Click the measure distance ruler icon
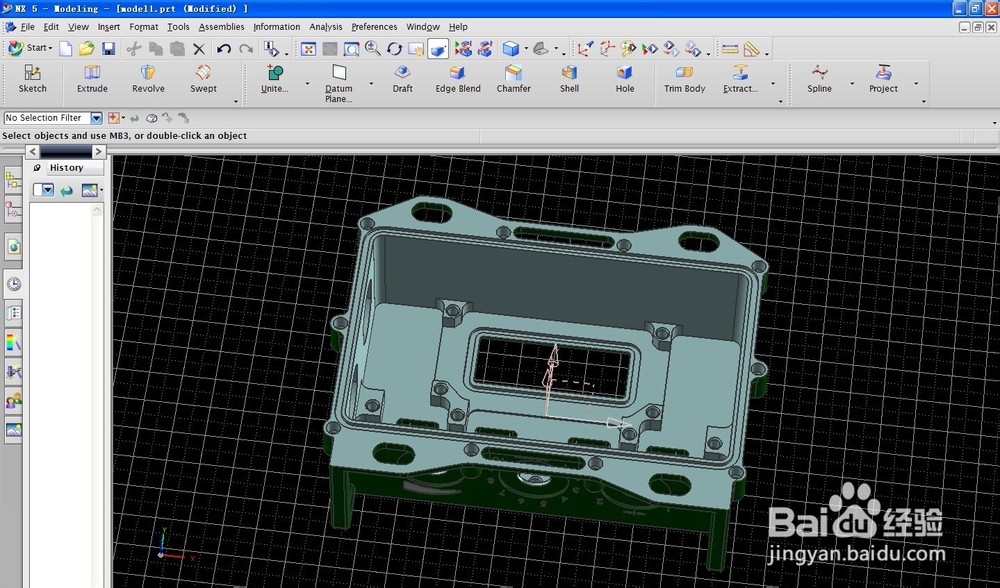Image resolution: width=1000 pixels, height=588 pixels. (730, 49)
